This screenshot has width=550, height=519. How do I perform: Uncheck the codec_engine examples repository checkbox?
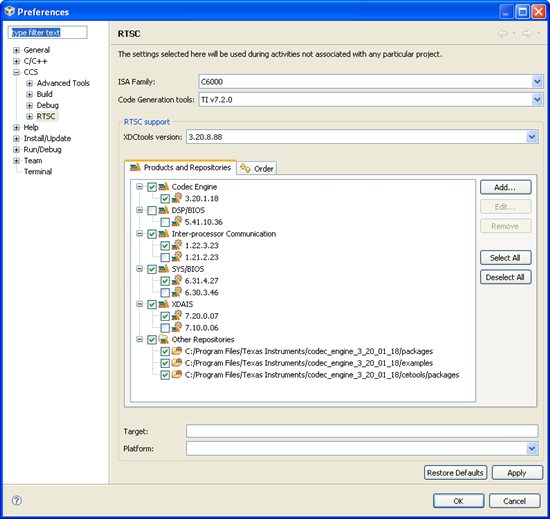point(165,363)
